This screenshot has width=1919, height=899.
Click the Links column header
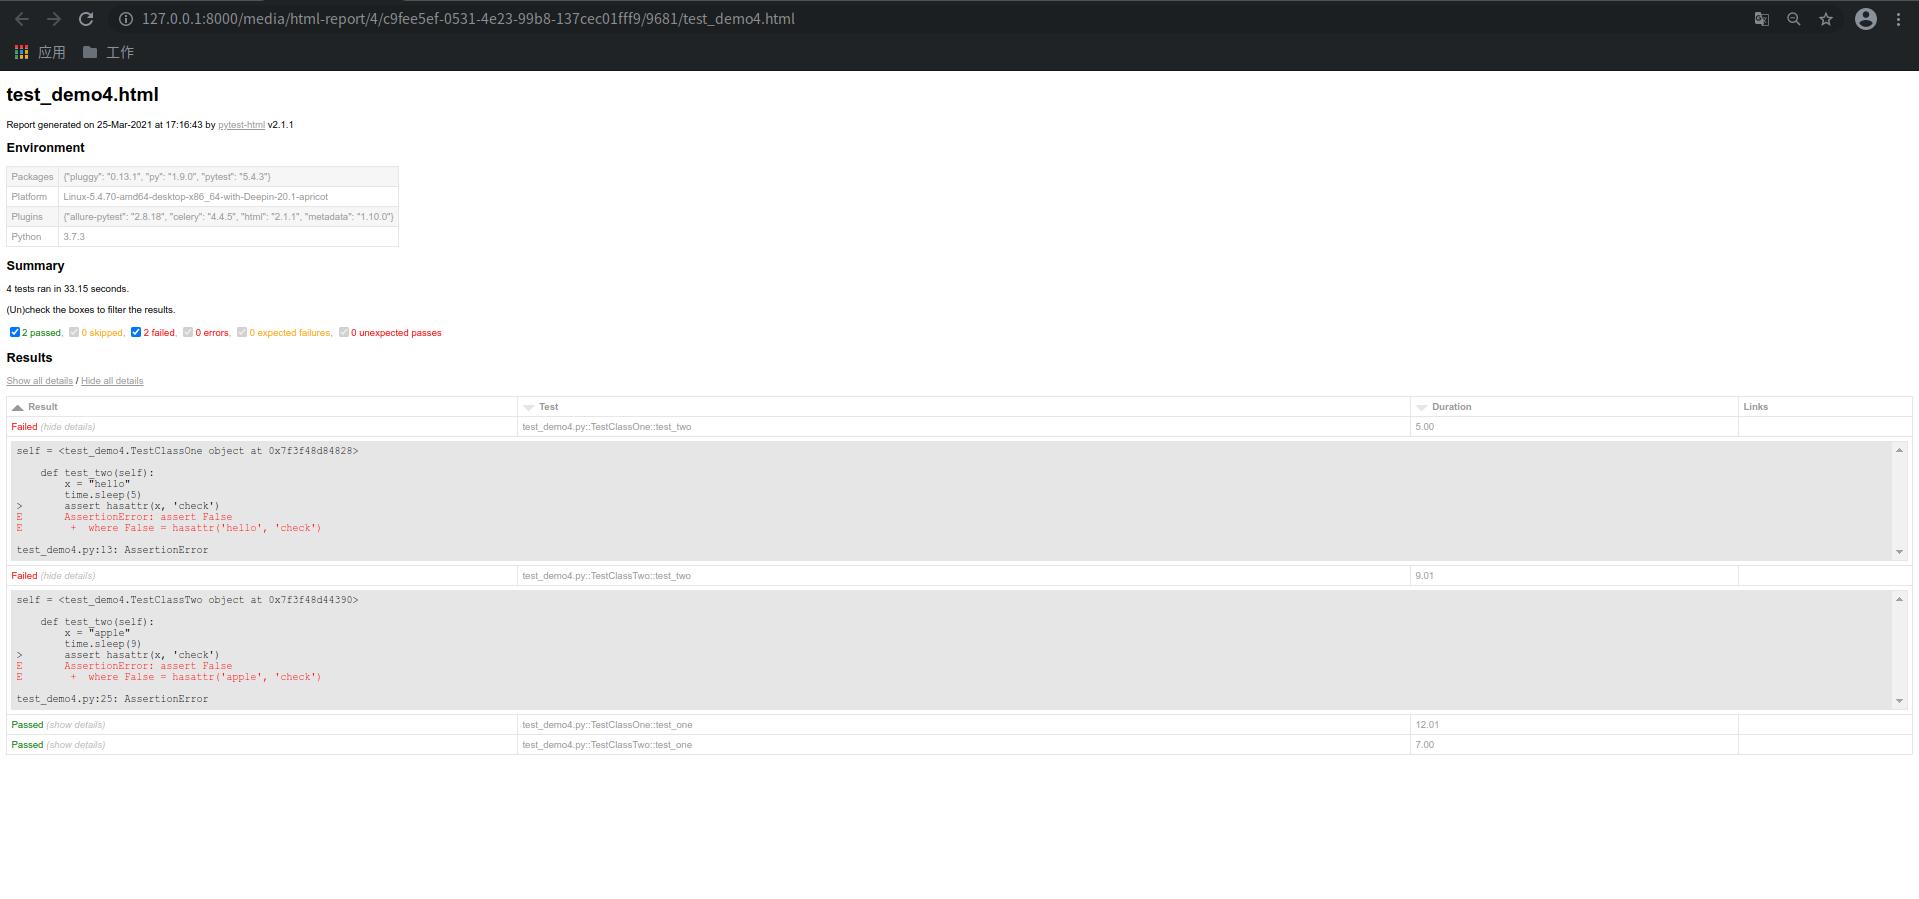click(x=1825, y=407)
